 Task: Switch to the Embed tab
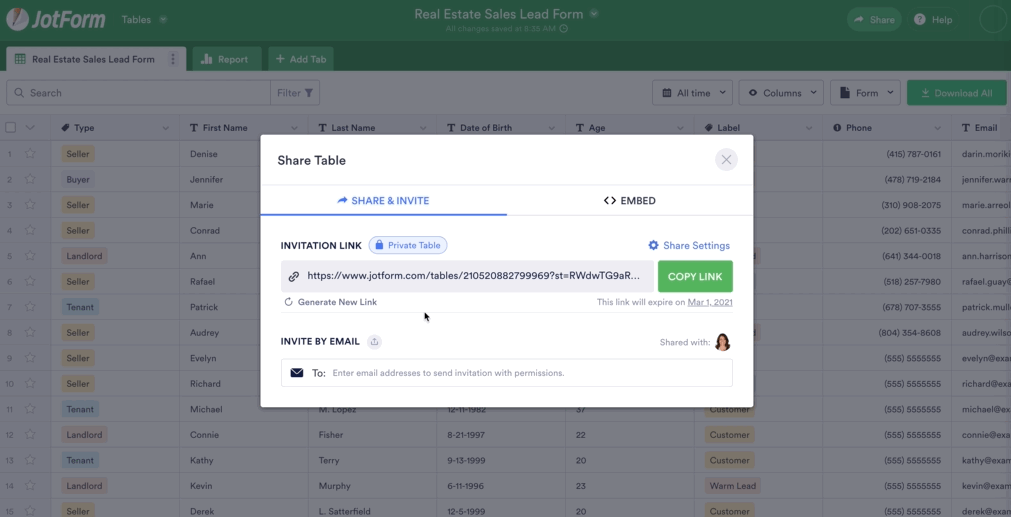pyautogui.click(x=630, y=201)
